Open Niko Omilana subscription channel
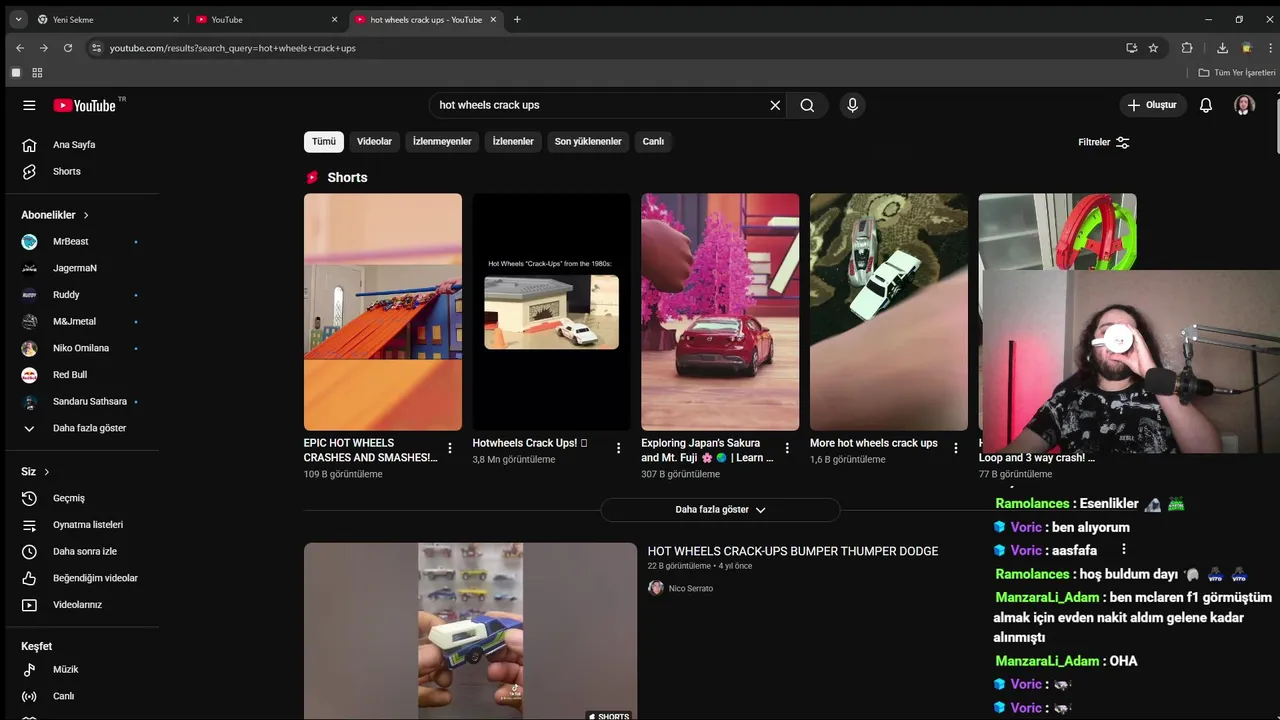The width and height of the screenshot is (1280, 720). pos(82,348)
